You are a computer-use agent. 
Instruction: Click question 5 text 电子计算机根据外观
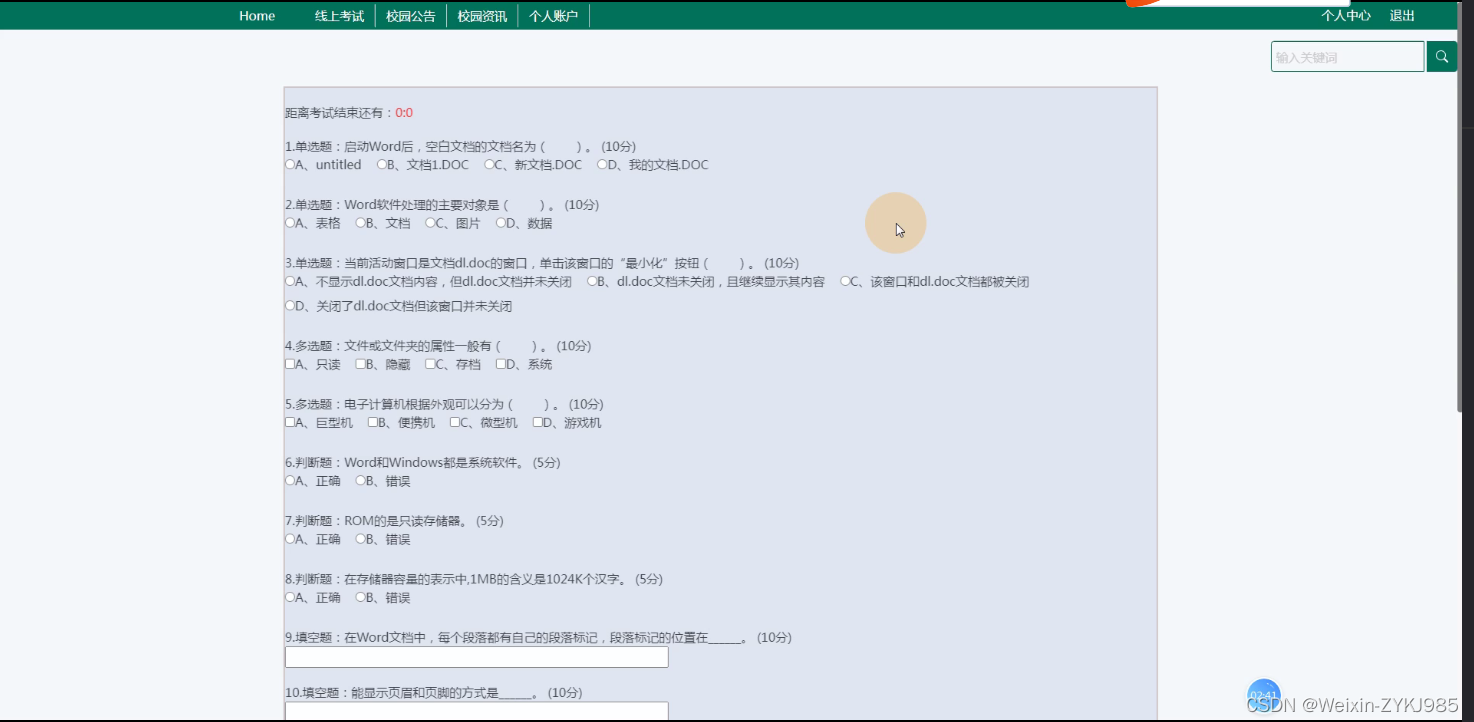pos(444,404)
